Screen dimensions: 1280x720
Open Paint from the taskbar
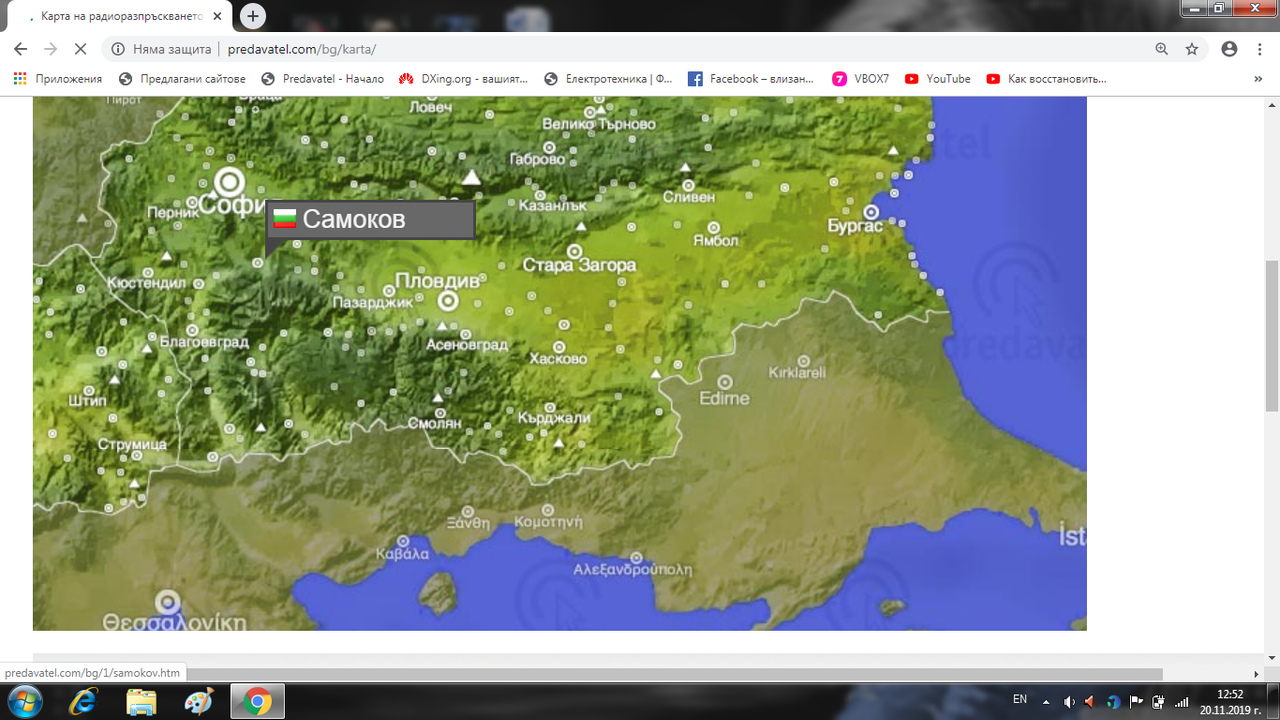(x=199, y=701)
